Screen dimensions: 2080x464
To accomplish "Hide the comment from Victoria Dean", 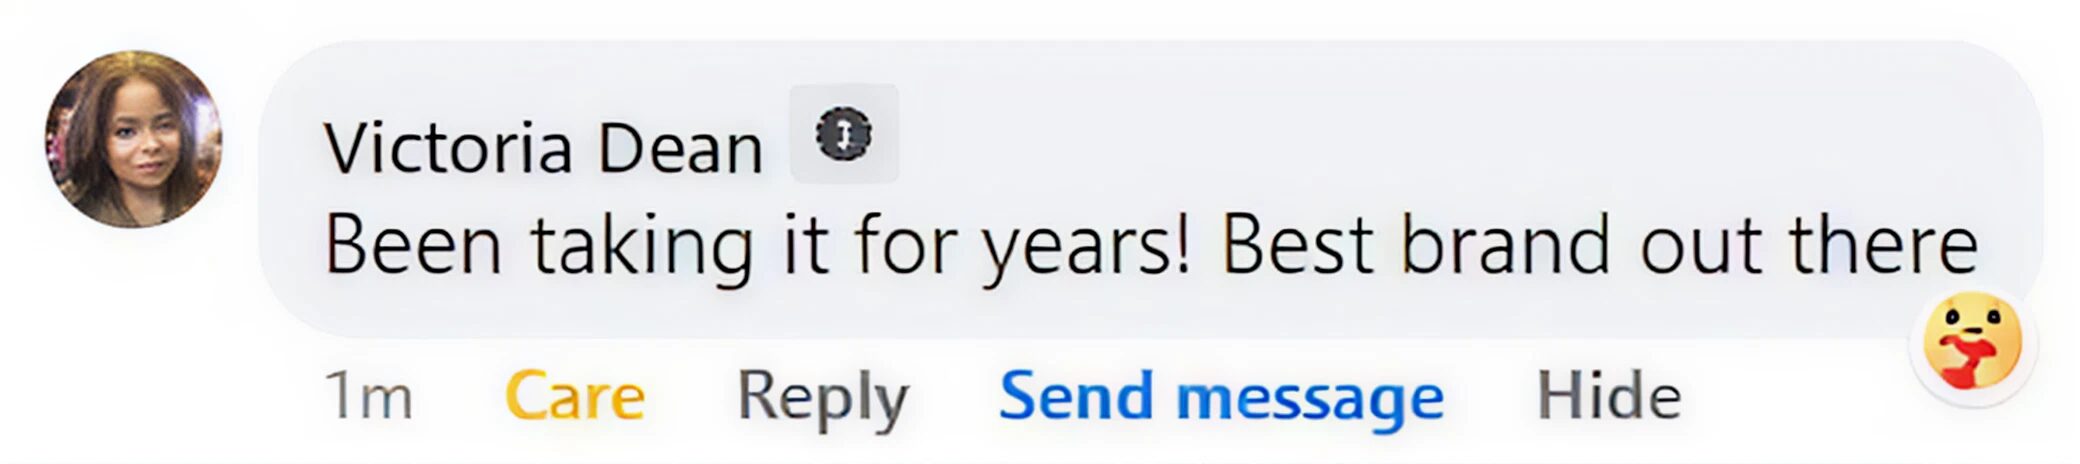I will [1608, 396].
